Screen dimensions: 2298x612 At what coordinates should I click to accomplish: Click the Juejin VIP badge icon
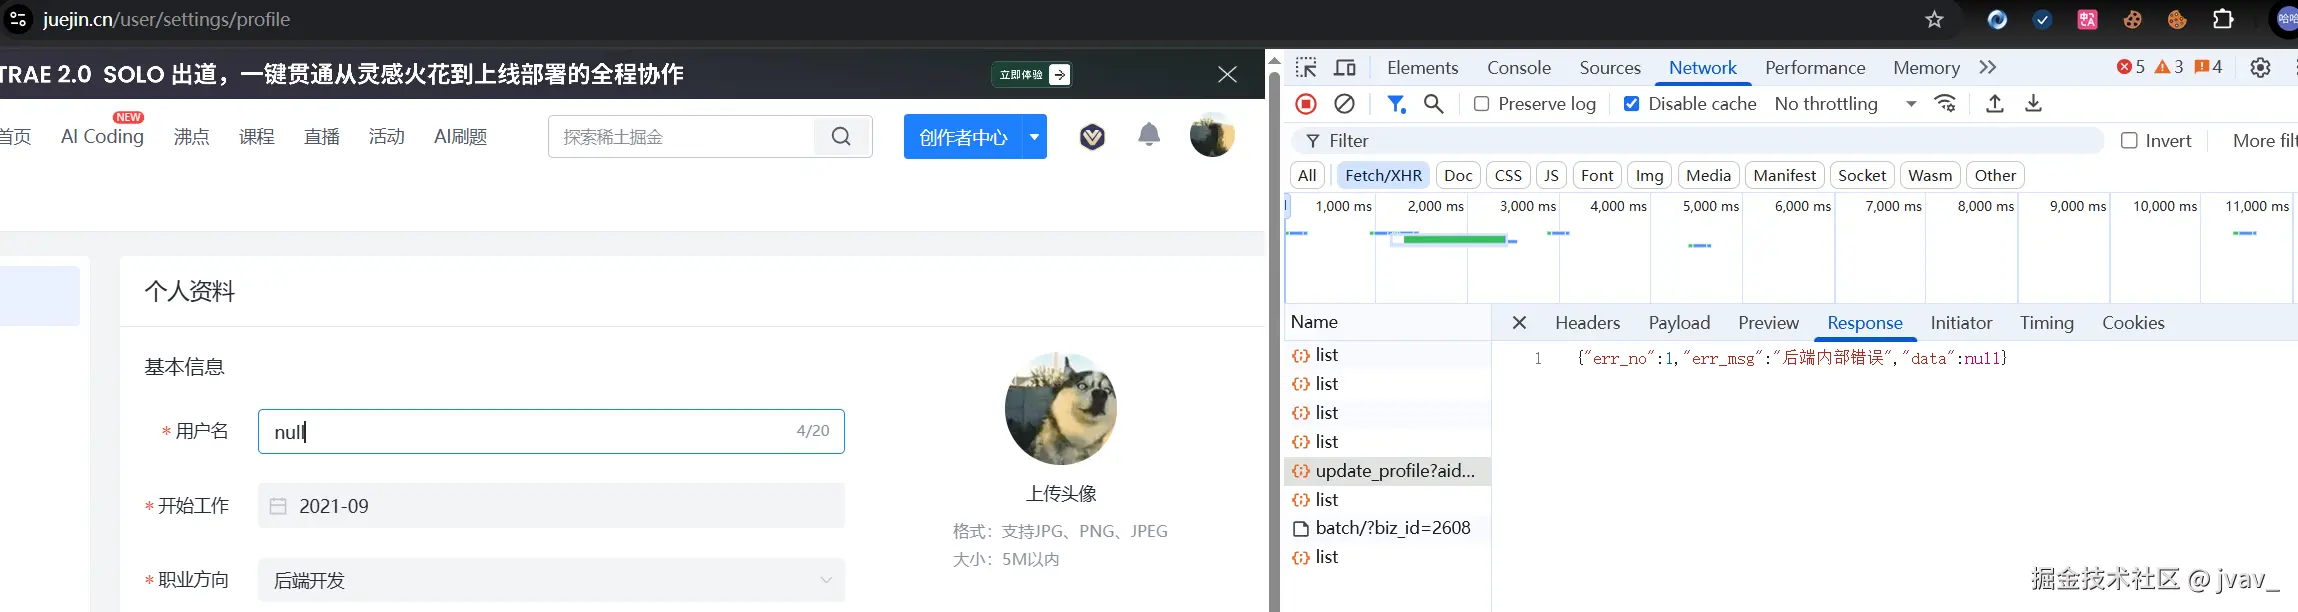point(1092,136)
